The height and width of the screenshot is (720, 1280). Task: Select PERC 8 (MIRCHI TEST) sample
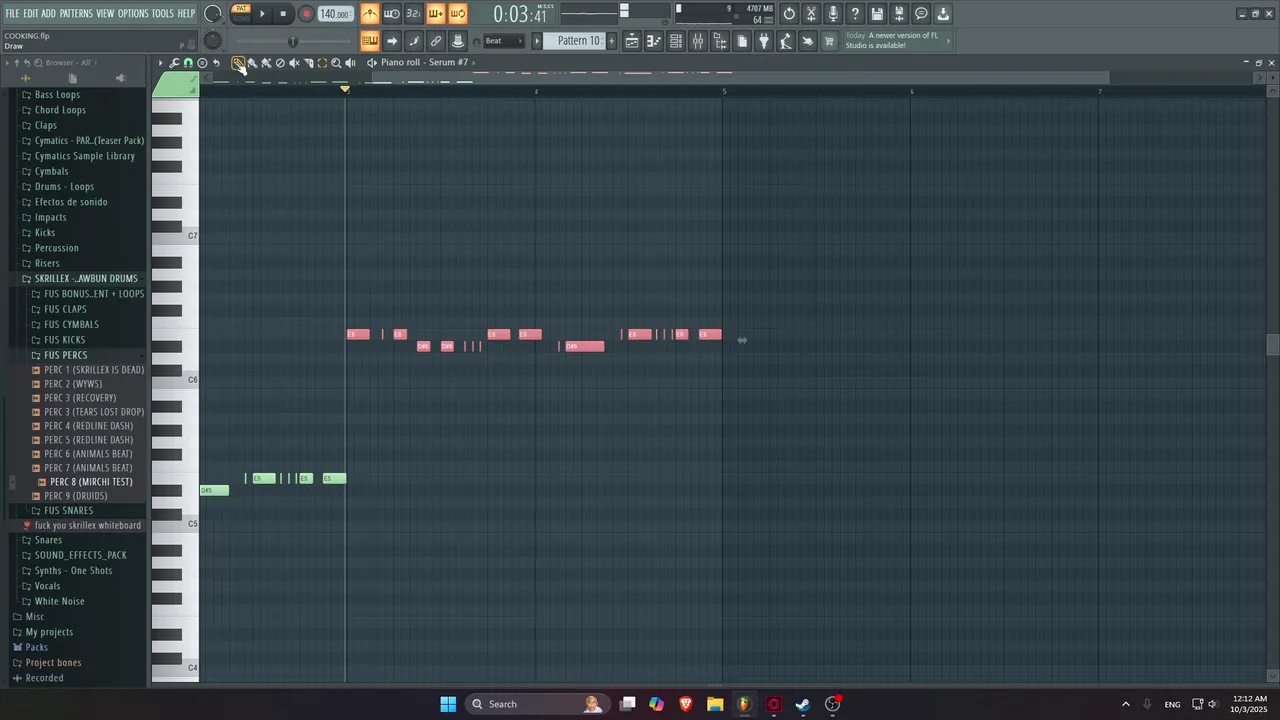point(91,482)
